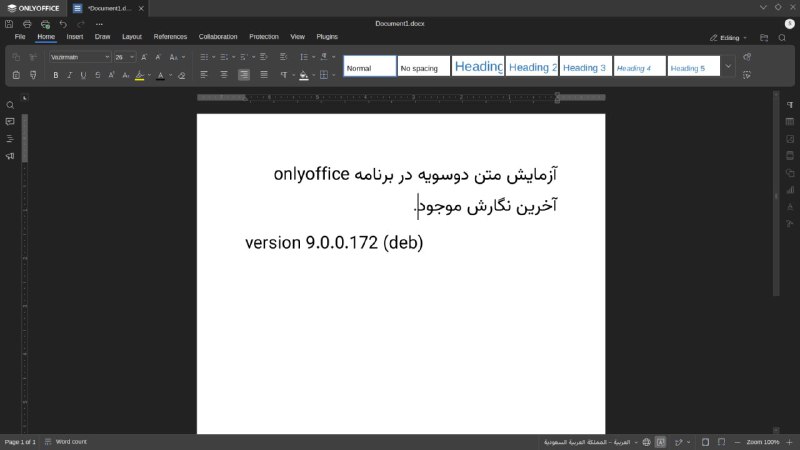Switch to the Draw tab
The image size is (800, 450).
pos(102,37)
